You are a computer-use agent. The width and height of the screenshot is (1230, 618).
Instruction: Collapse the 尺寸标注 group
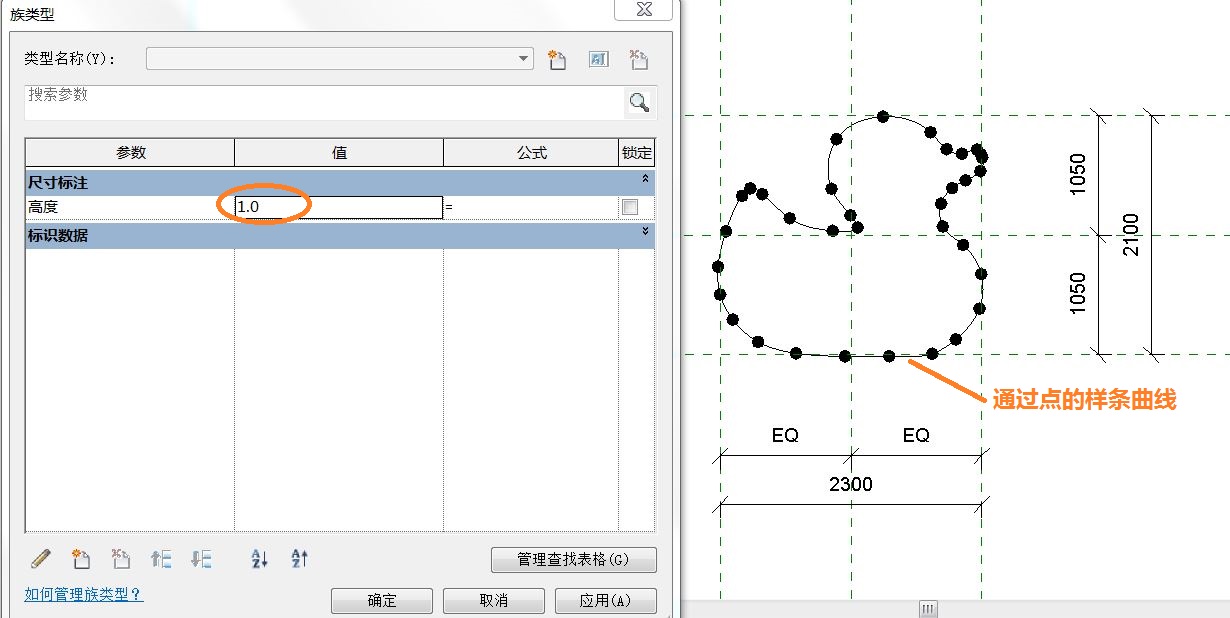point(646,178)
